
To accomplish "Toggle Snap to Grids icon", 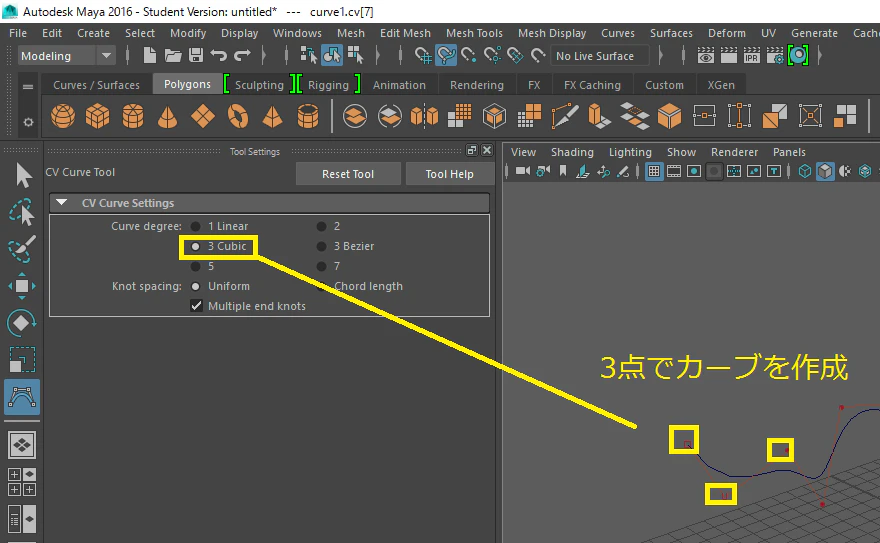I will [423, 56].
